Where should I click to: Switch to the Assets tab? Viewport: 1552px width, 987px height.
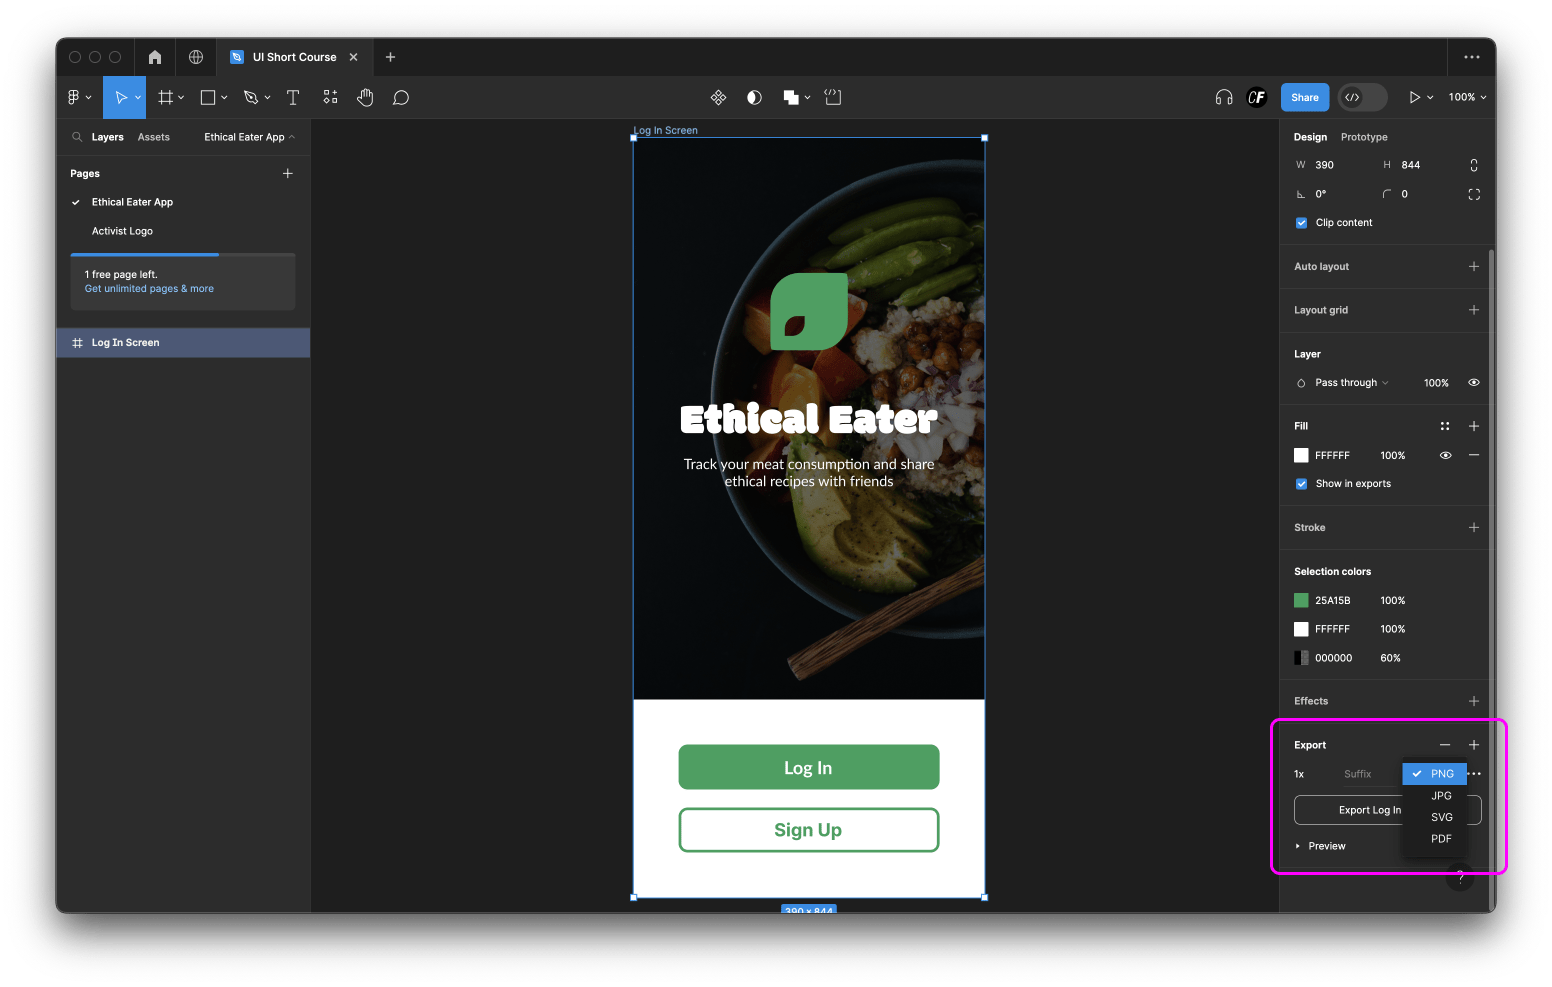click(153, 137)
